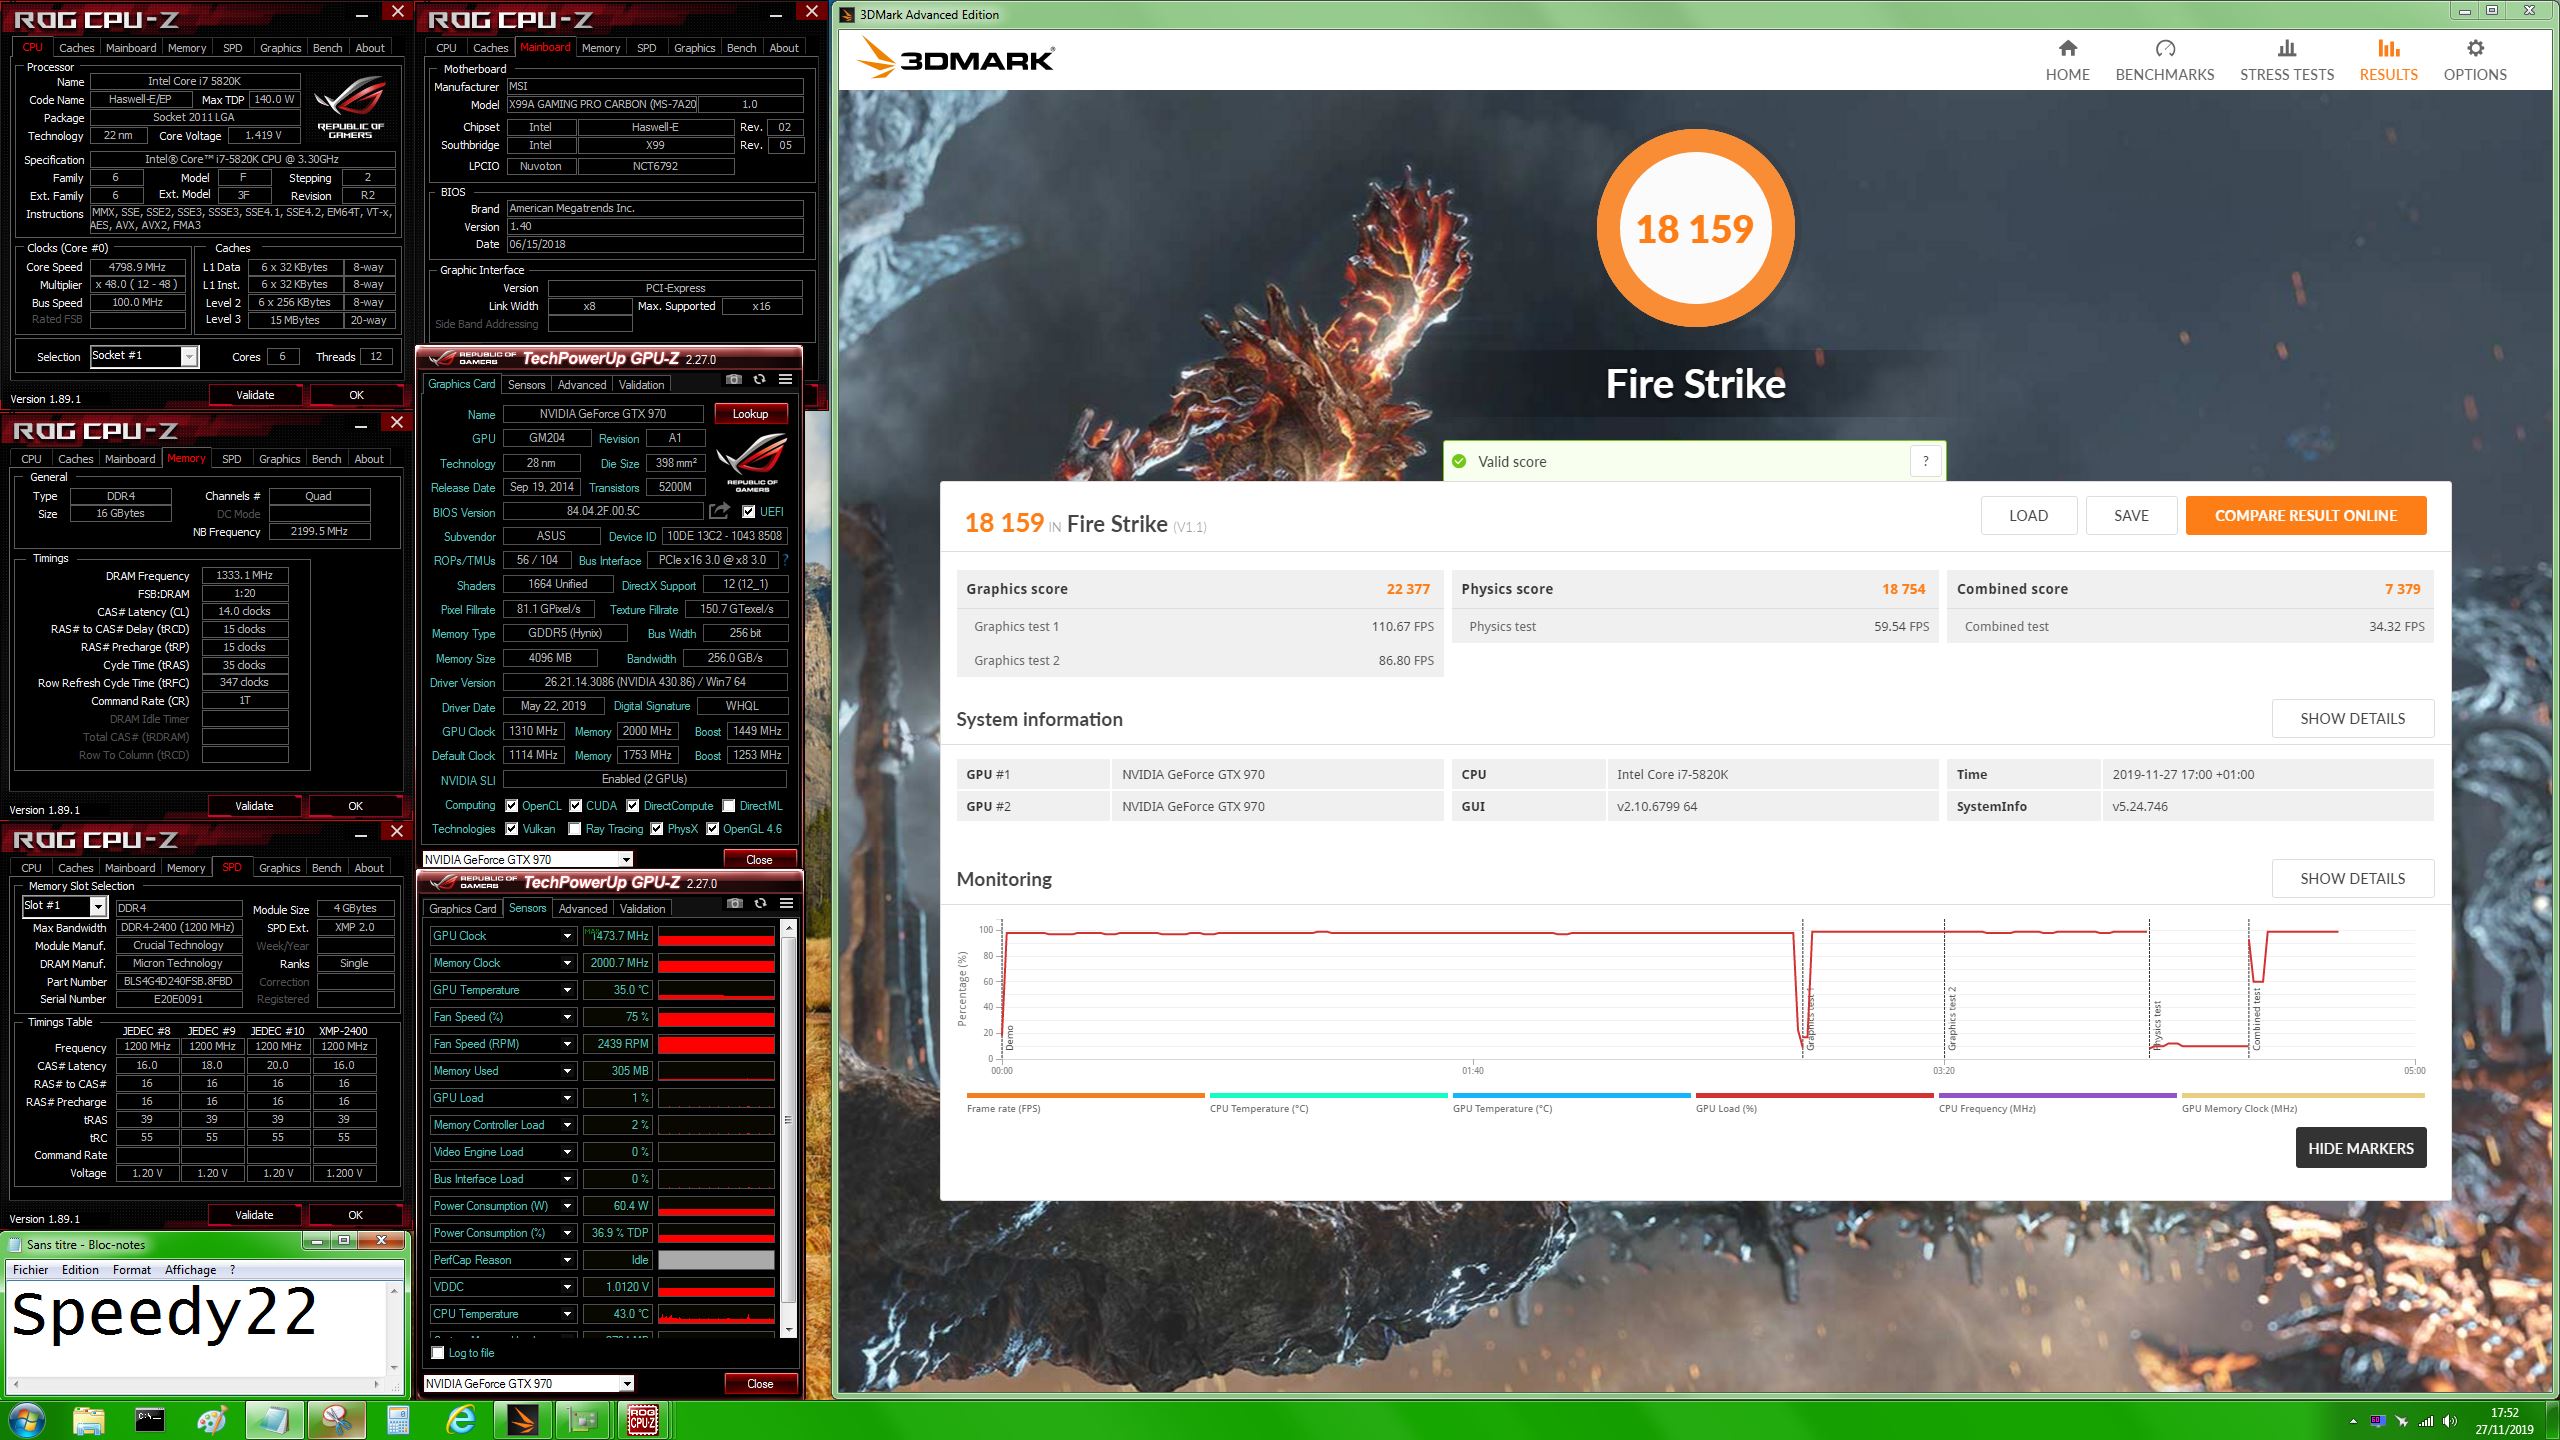The image size is (2560, 1440).
Task: Click GPU-Z Sensors vertical scrollbar
Action: pos(789,1129)
